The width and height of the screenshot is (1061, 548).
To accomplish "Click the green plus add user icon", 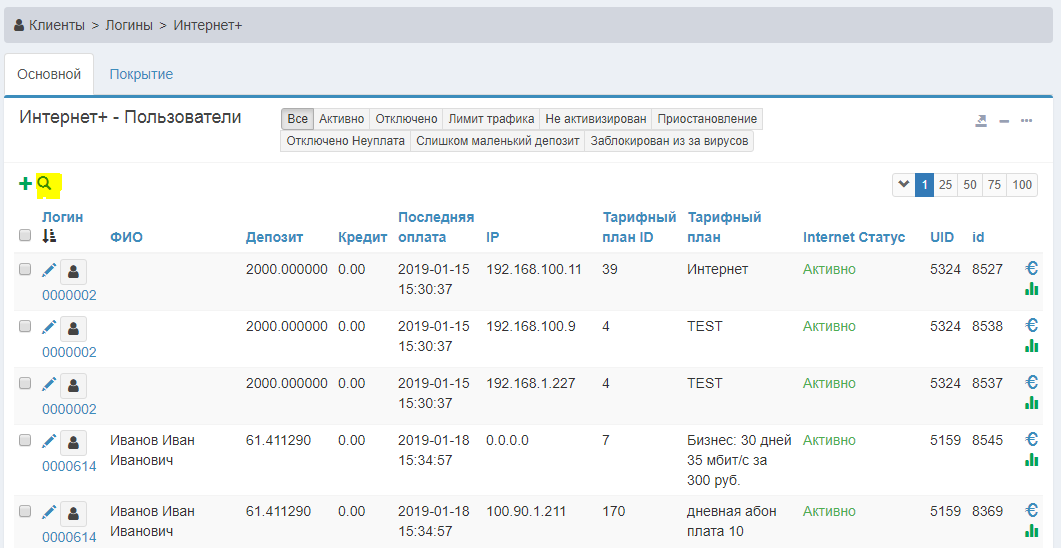I will (25, 184).
